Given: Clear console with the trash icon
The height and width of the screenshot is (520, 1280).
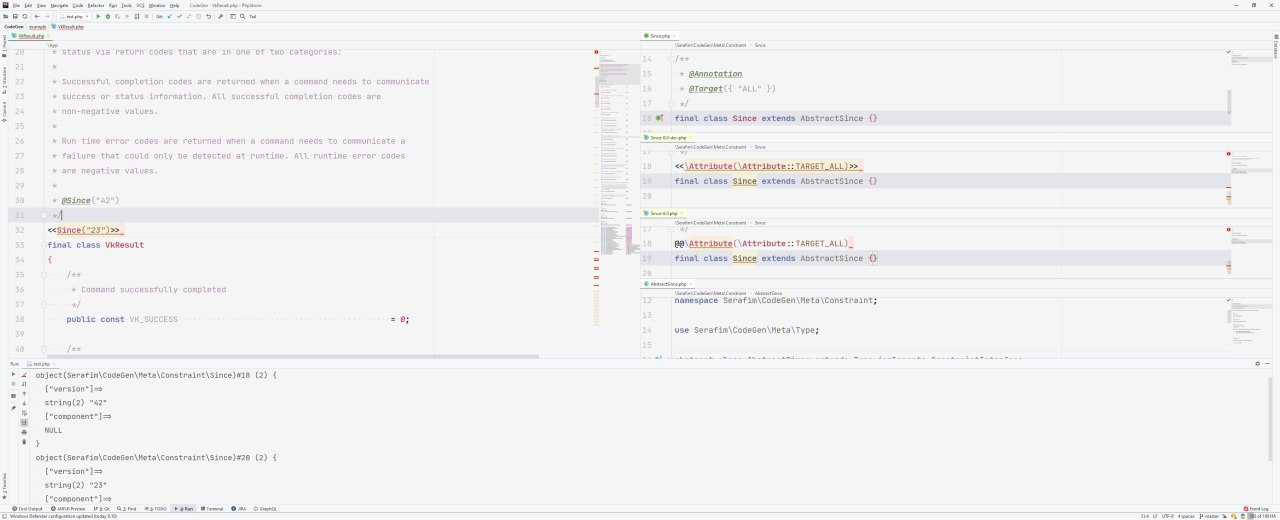Looking at the screenshot, I should pyautogui.click(x=24, y=441).
